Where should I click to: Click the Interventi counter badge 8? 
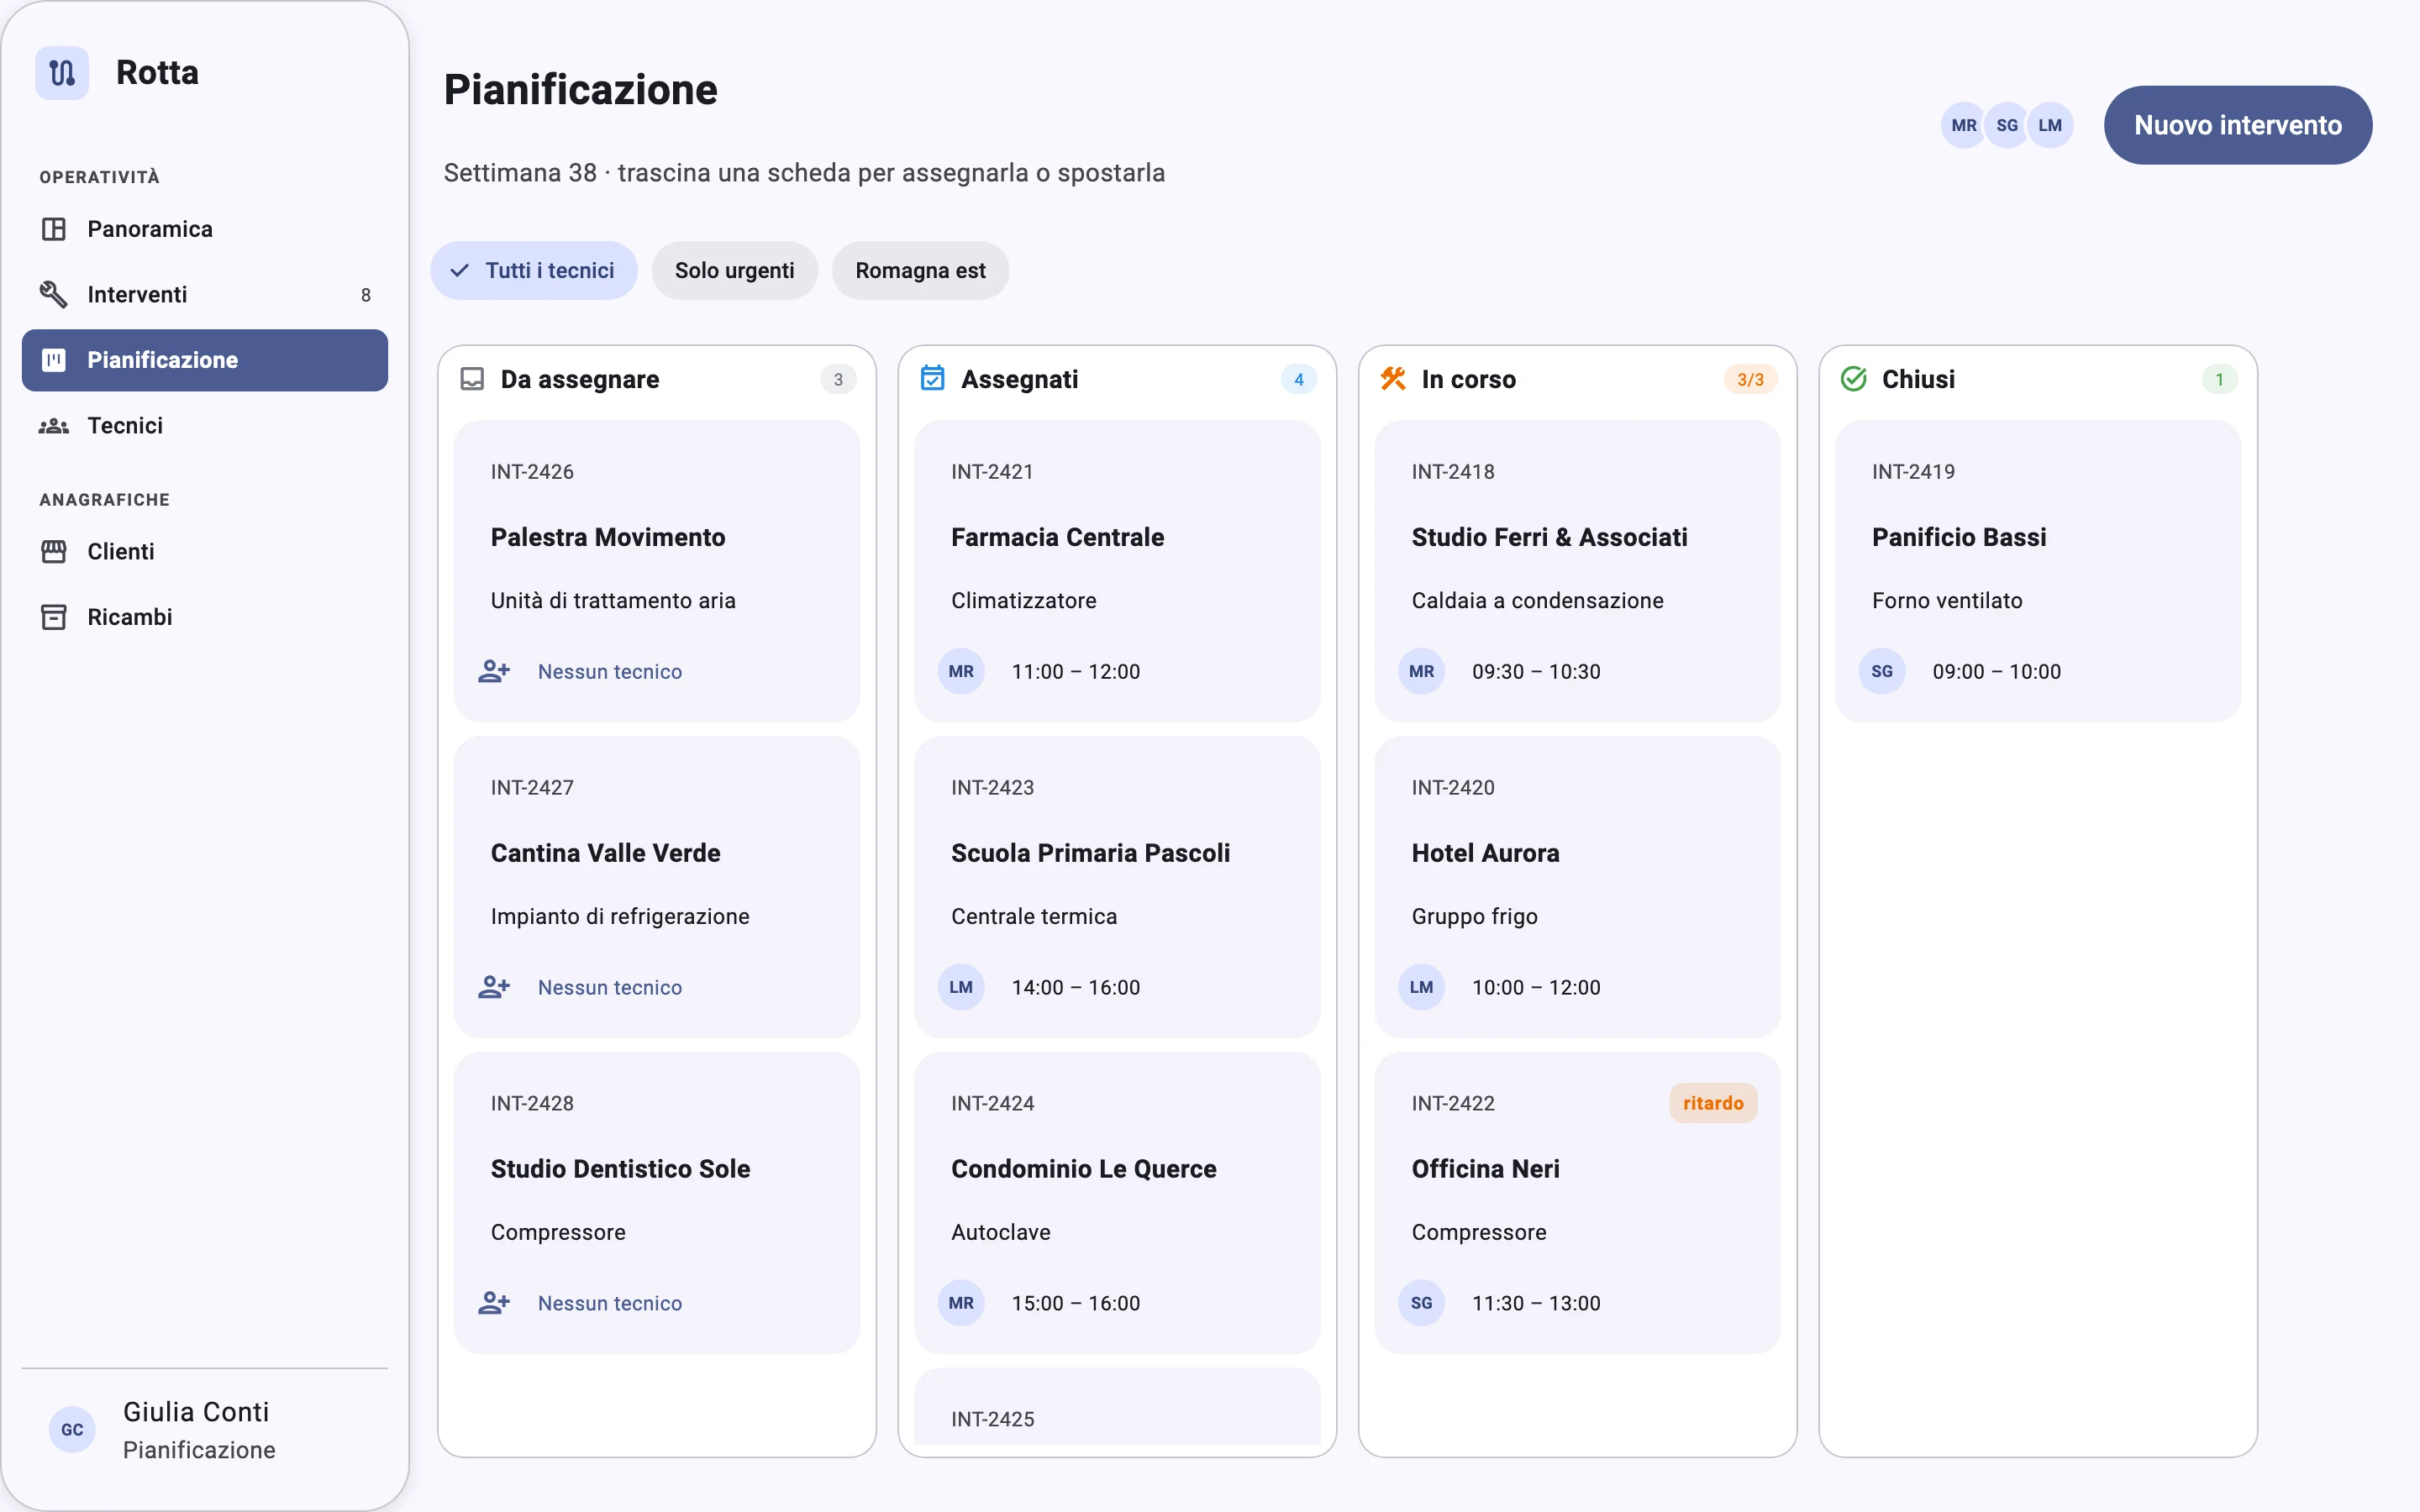point(366,295)
